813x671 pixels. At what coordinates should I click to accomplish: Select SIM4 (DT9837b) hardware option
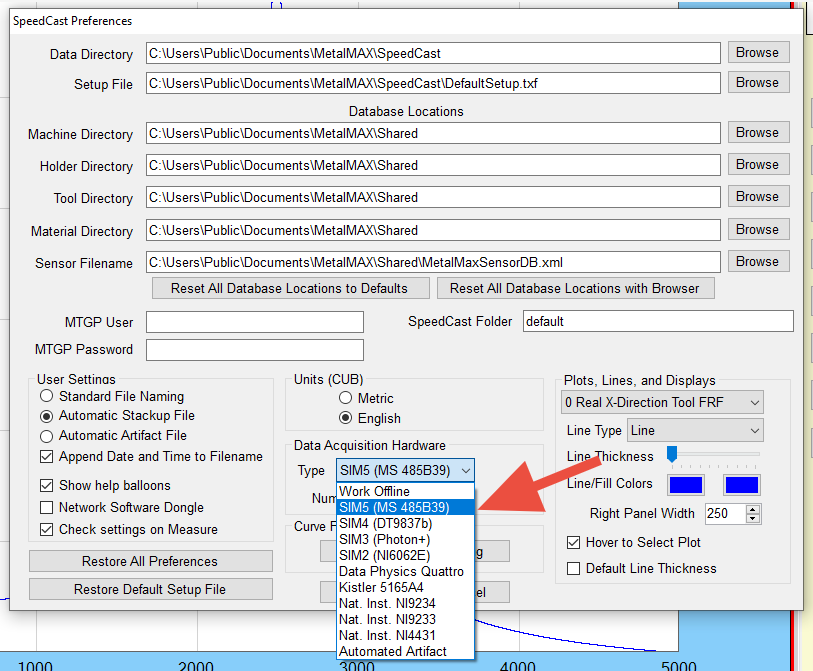[x=405, y=523]
